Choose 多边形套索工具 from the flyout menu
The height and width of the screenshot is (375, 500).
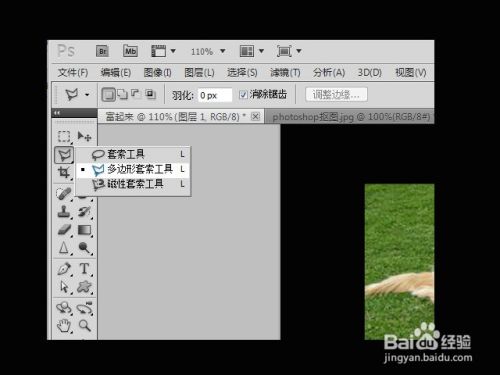click(133, 169)
